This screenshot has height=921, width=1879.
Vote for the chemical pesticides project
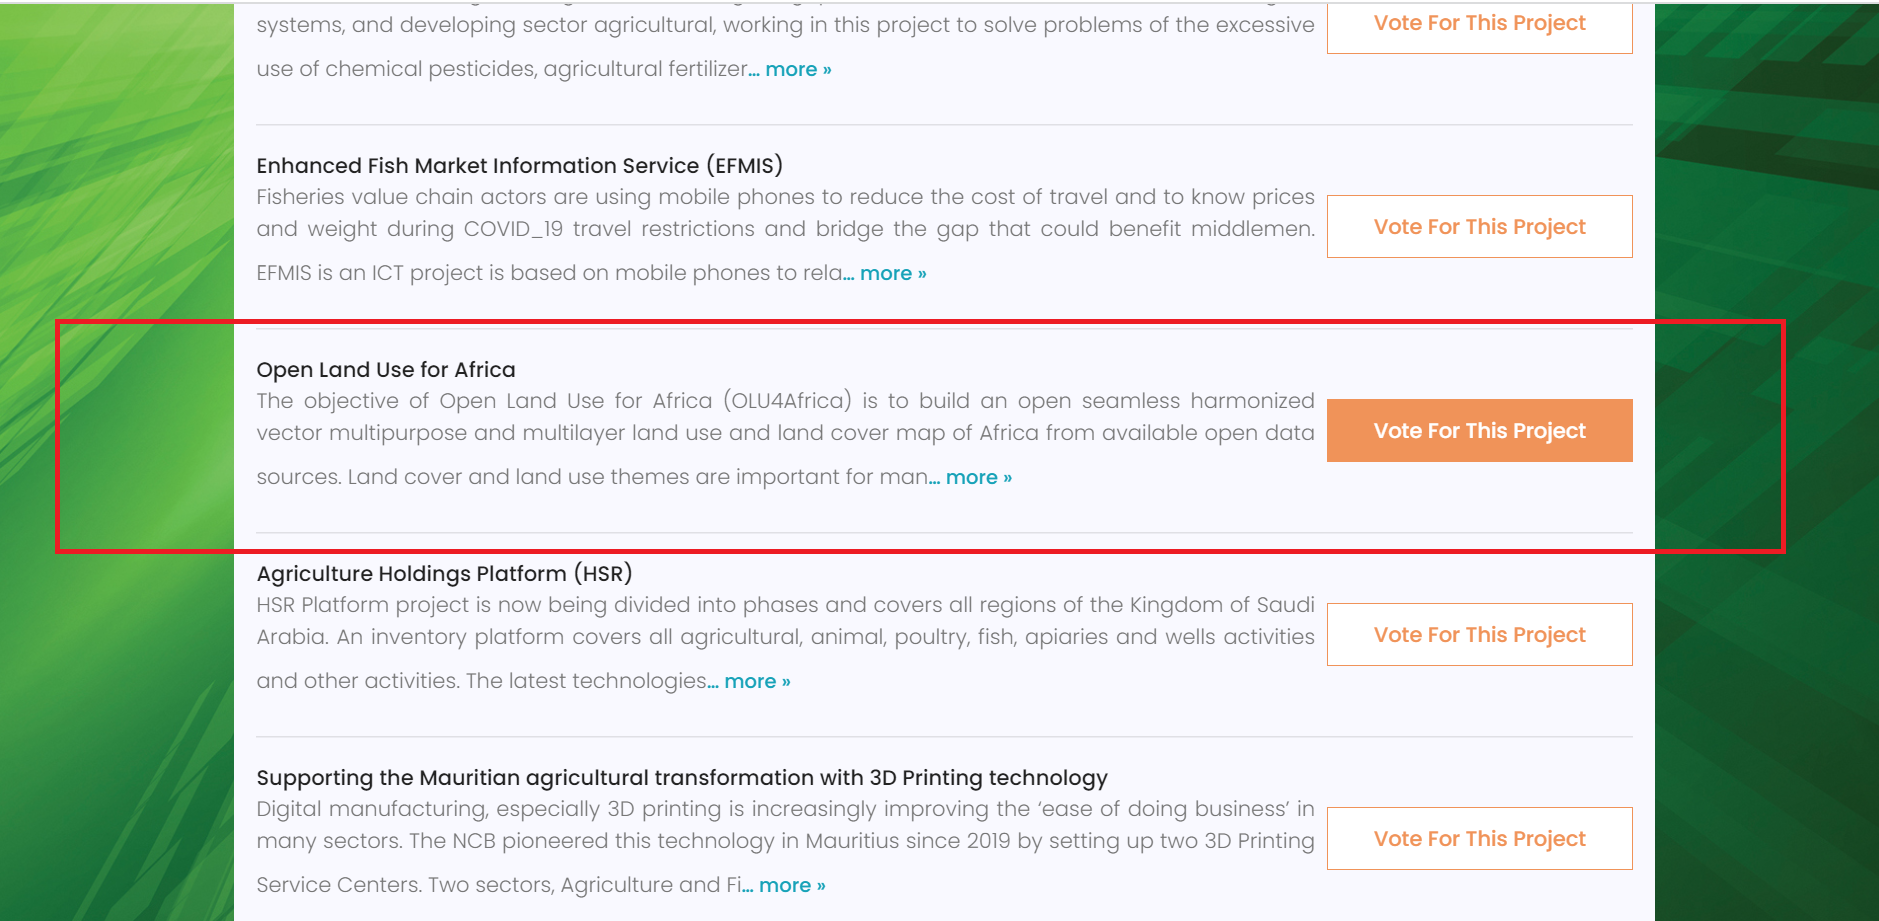[x=1479, y=24]
